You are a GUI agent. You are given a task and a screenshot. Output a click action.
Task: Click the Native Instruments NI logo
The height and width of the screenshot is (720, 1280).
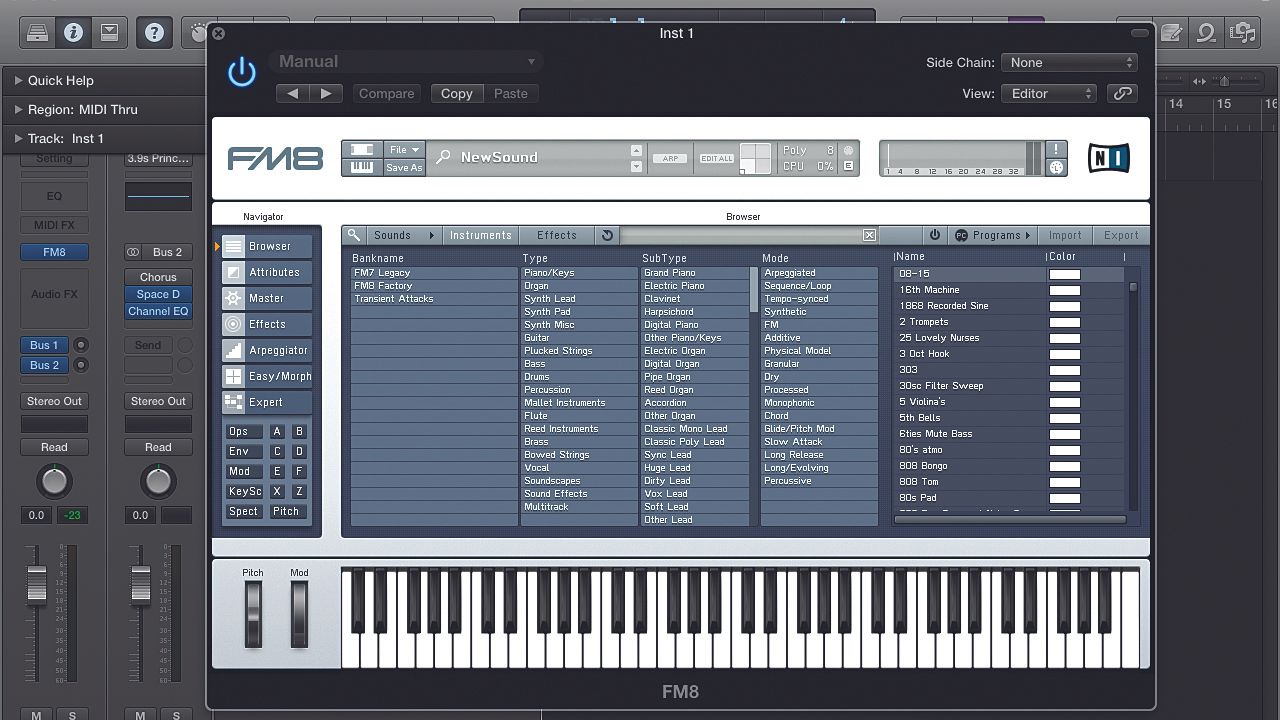[x=1108, y=158]
